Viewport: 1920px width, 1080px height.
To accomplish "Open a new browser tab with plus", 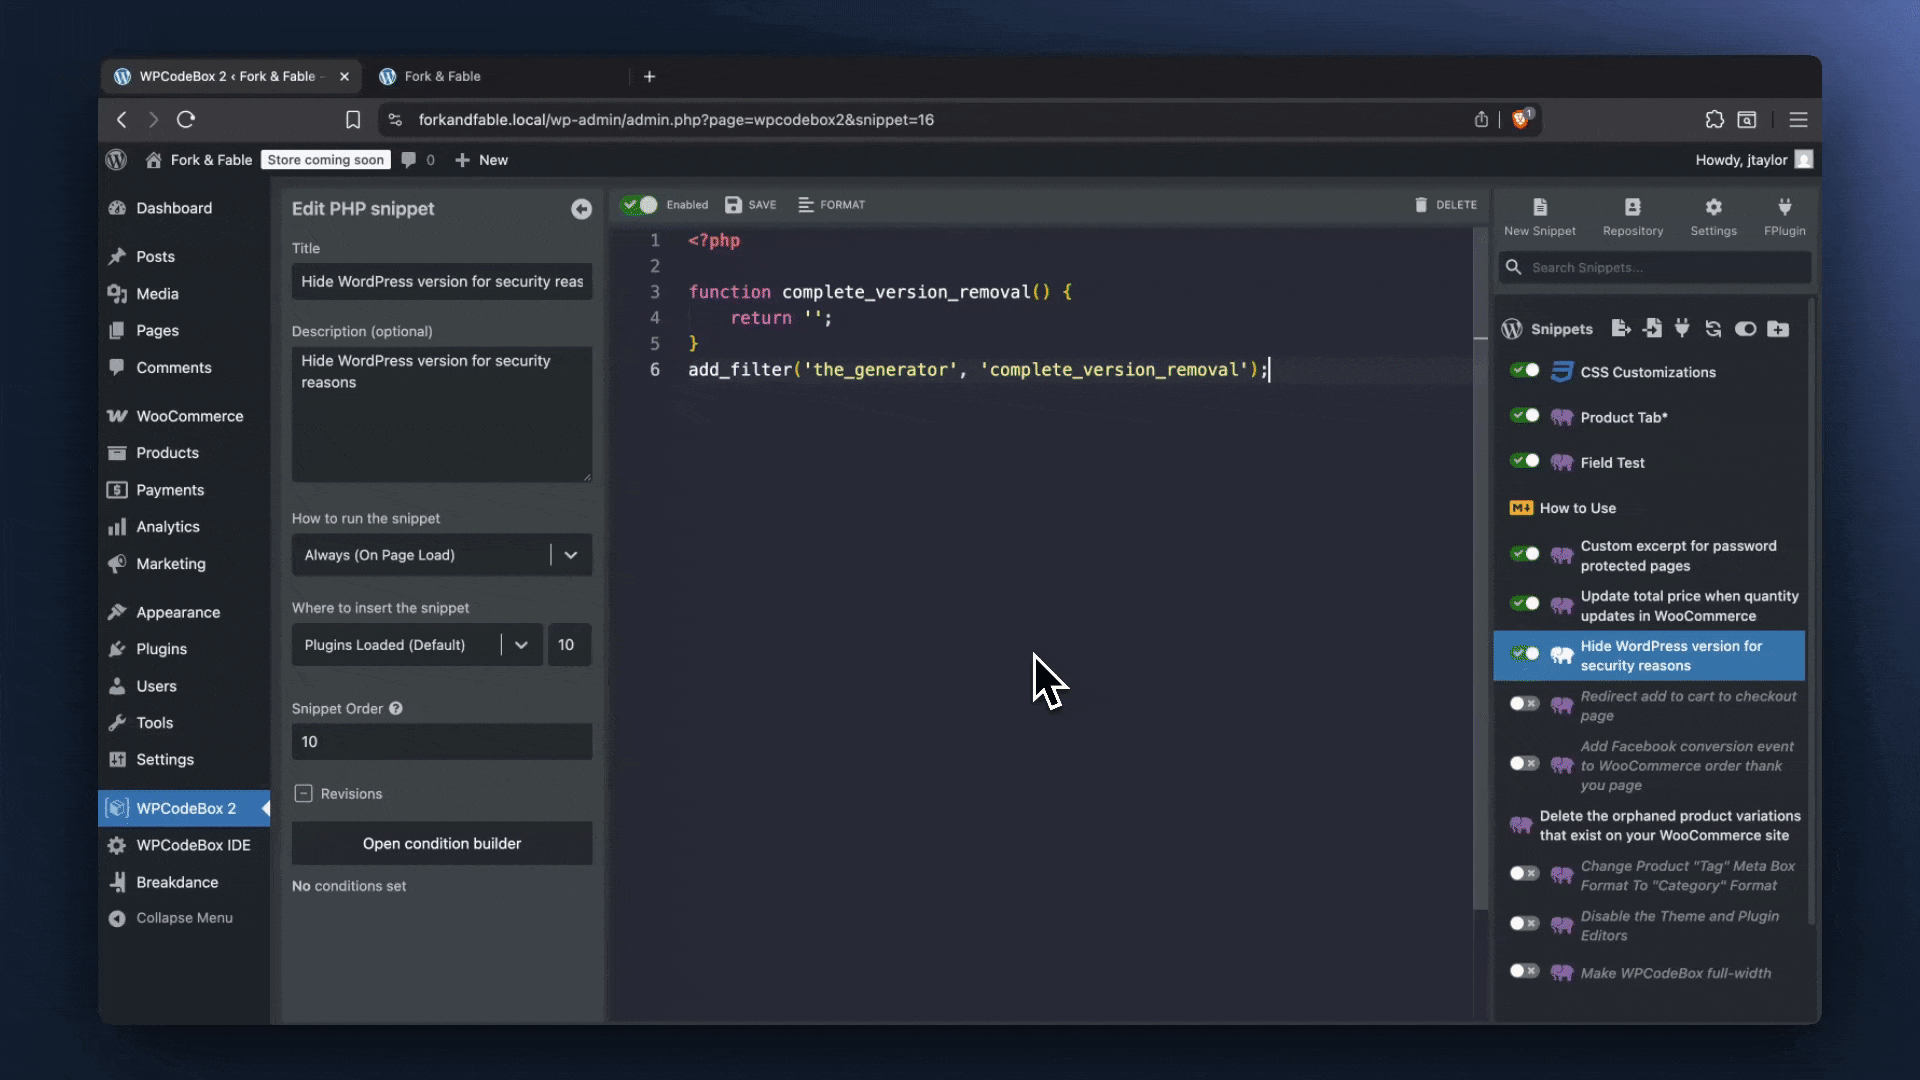I will coord(649,76).
